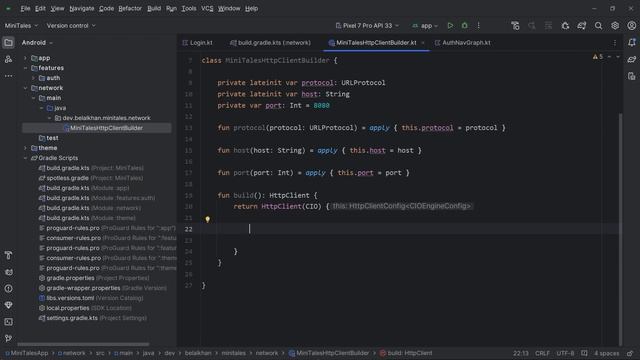Open IDE settings gear icon
Image resolution: width=640 pixels, height=360 pixels.
click(615, 26)
